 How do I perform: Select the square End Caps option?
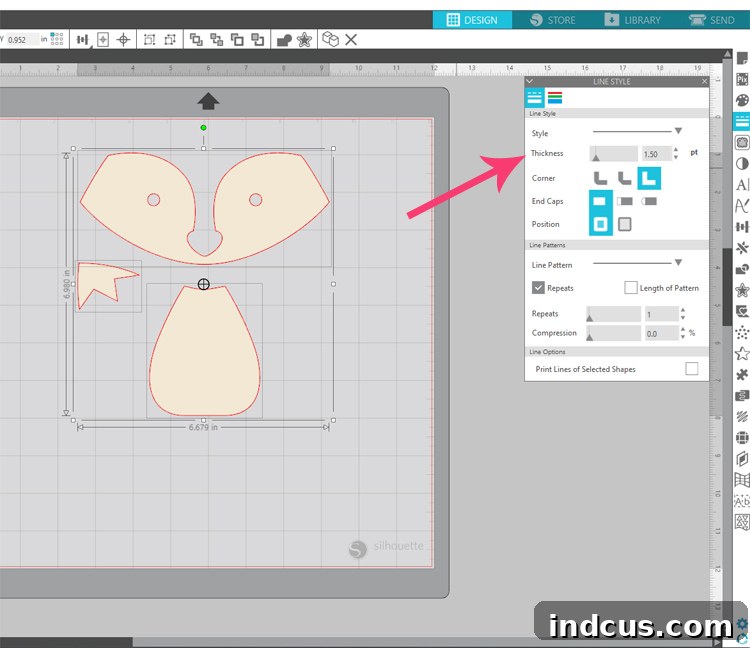click(x=625, y=201)
